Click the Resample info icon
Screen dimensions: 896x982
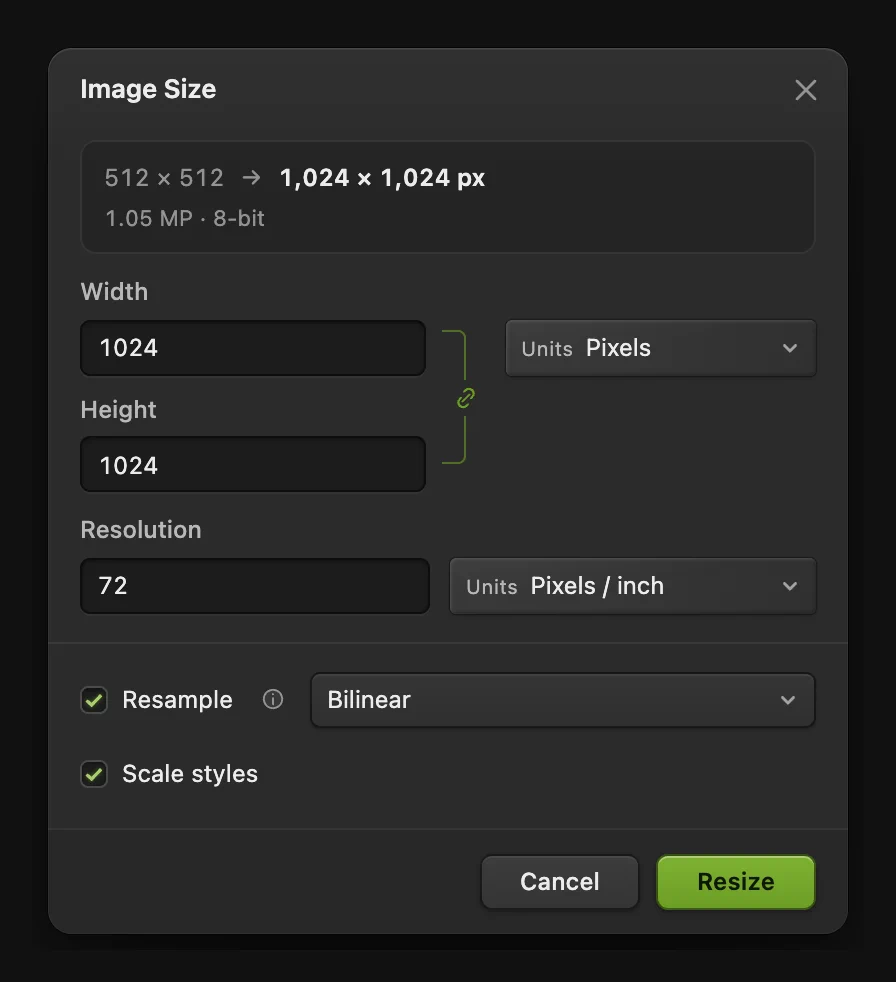point(272,699)
